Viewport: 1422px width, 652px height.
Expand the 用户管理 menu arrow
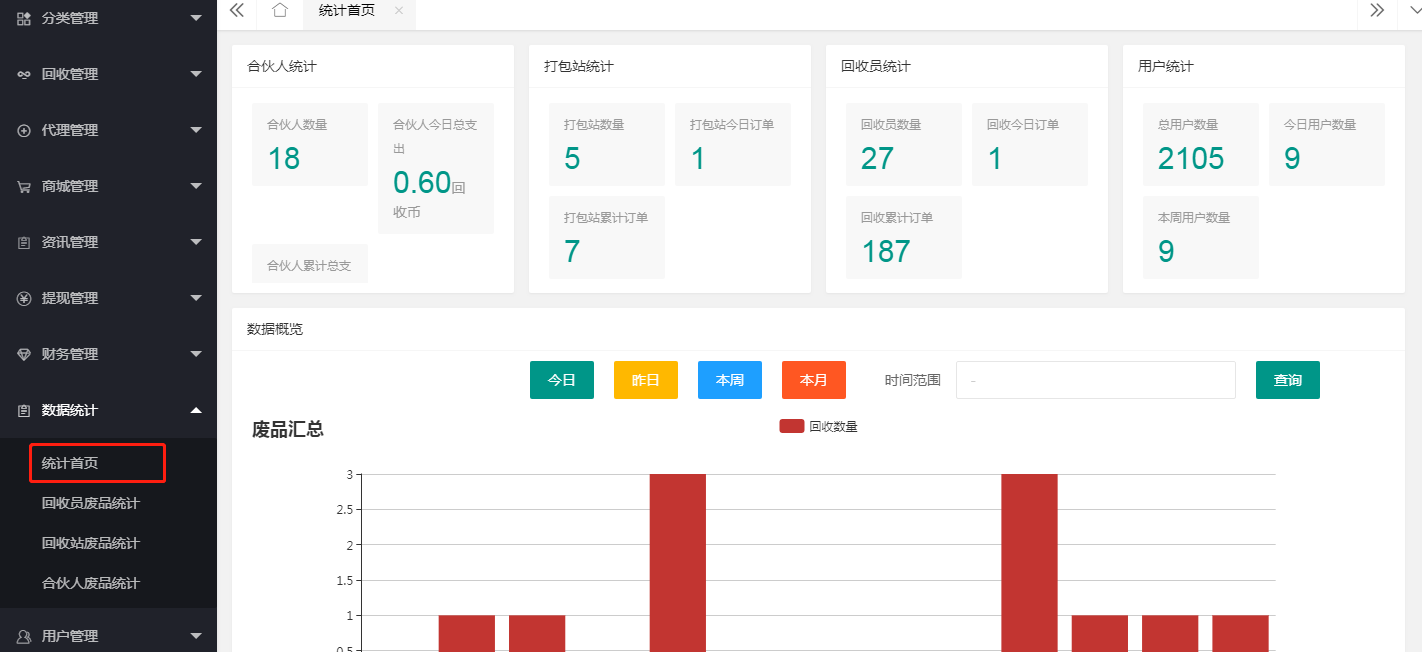(196, 636)
